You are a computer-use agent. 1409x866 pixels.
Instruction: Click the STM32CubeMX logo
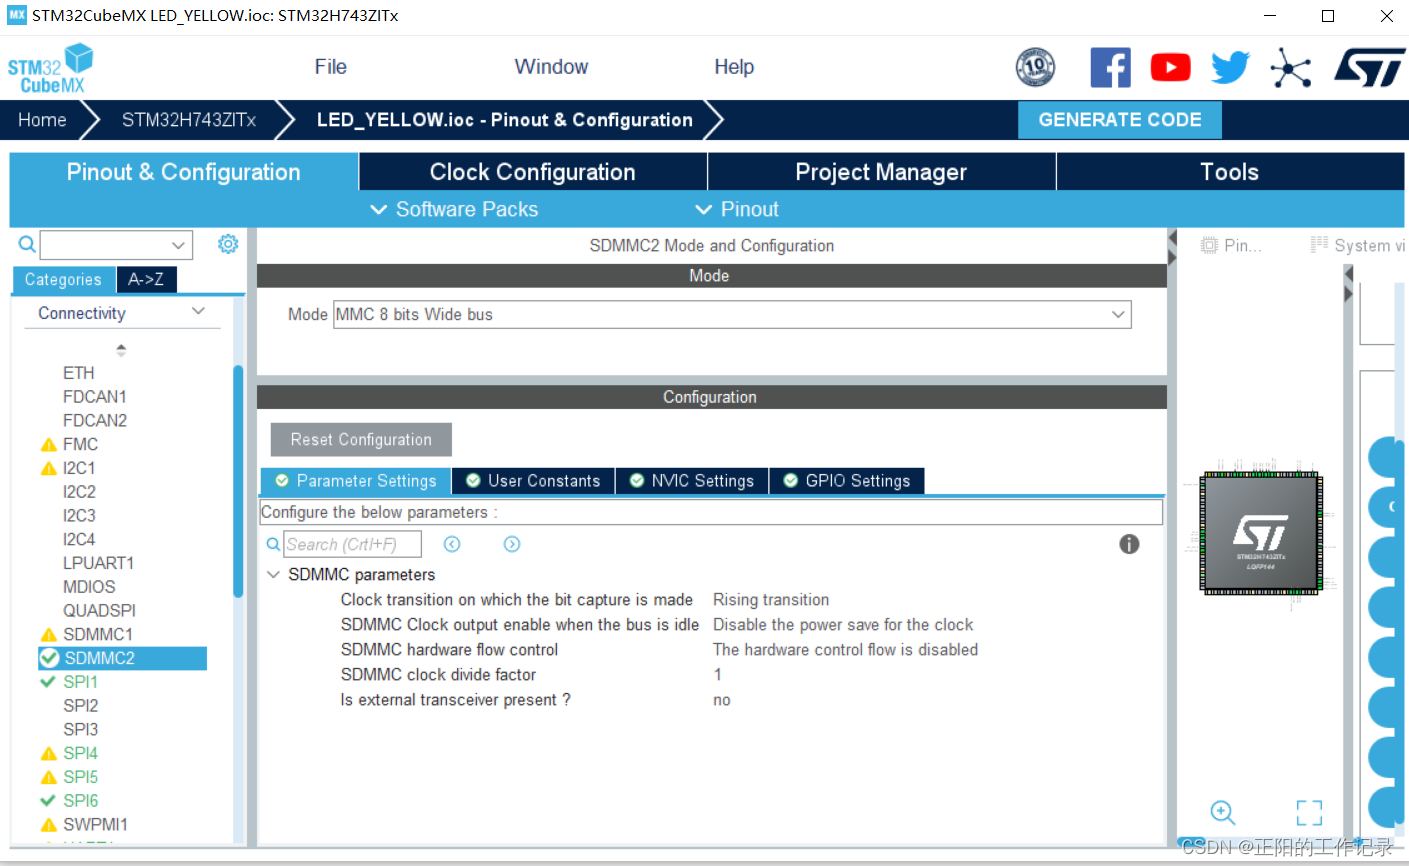point(50,68)
